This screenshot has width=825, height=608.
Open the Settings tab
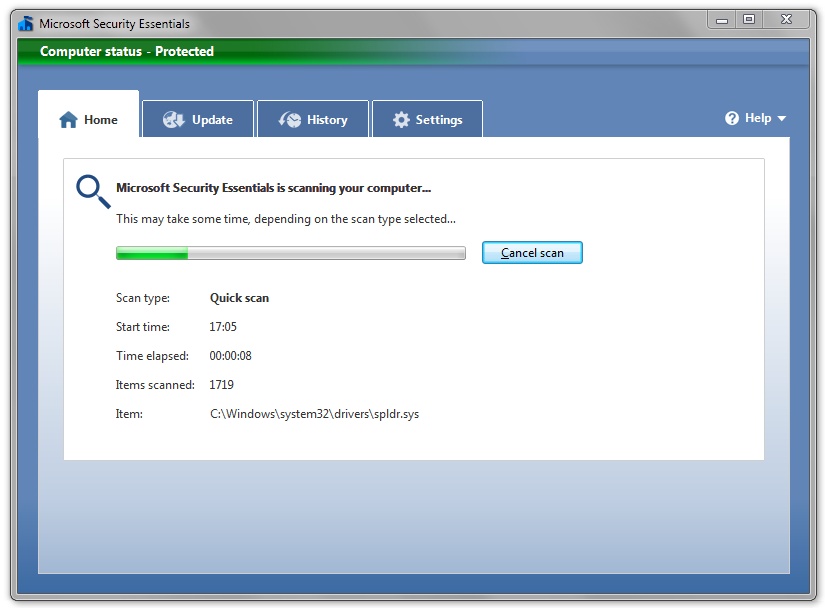pyautogui.click(x=427, y=119)
